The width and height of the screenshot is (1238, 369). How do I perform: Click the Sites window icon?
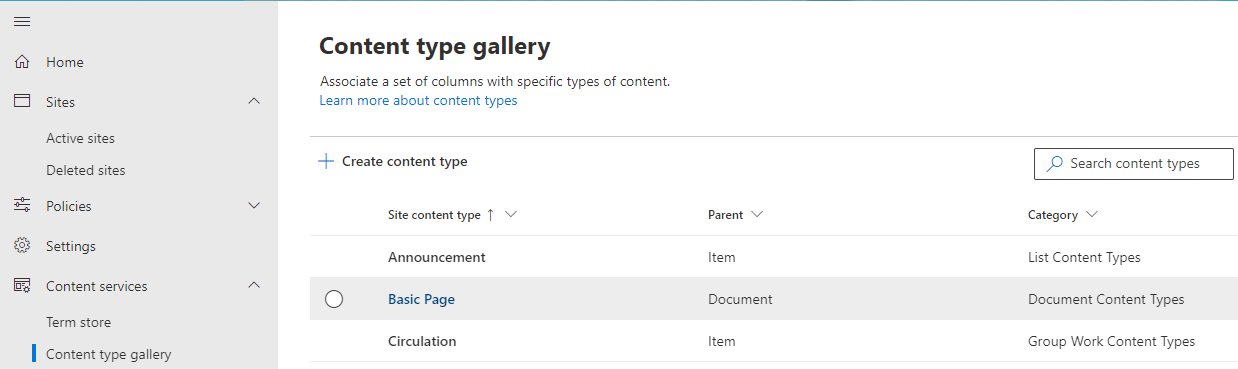tap(22, 102)
